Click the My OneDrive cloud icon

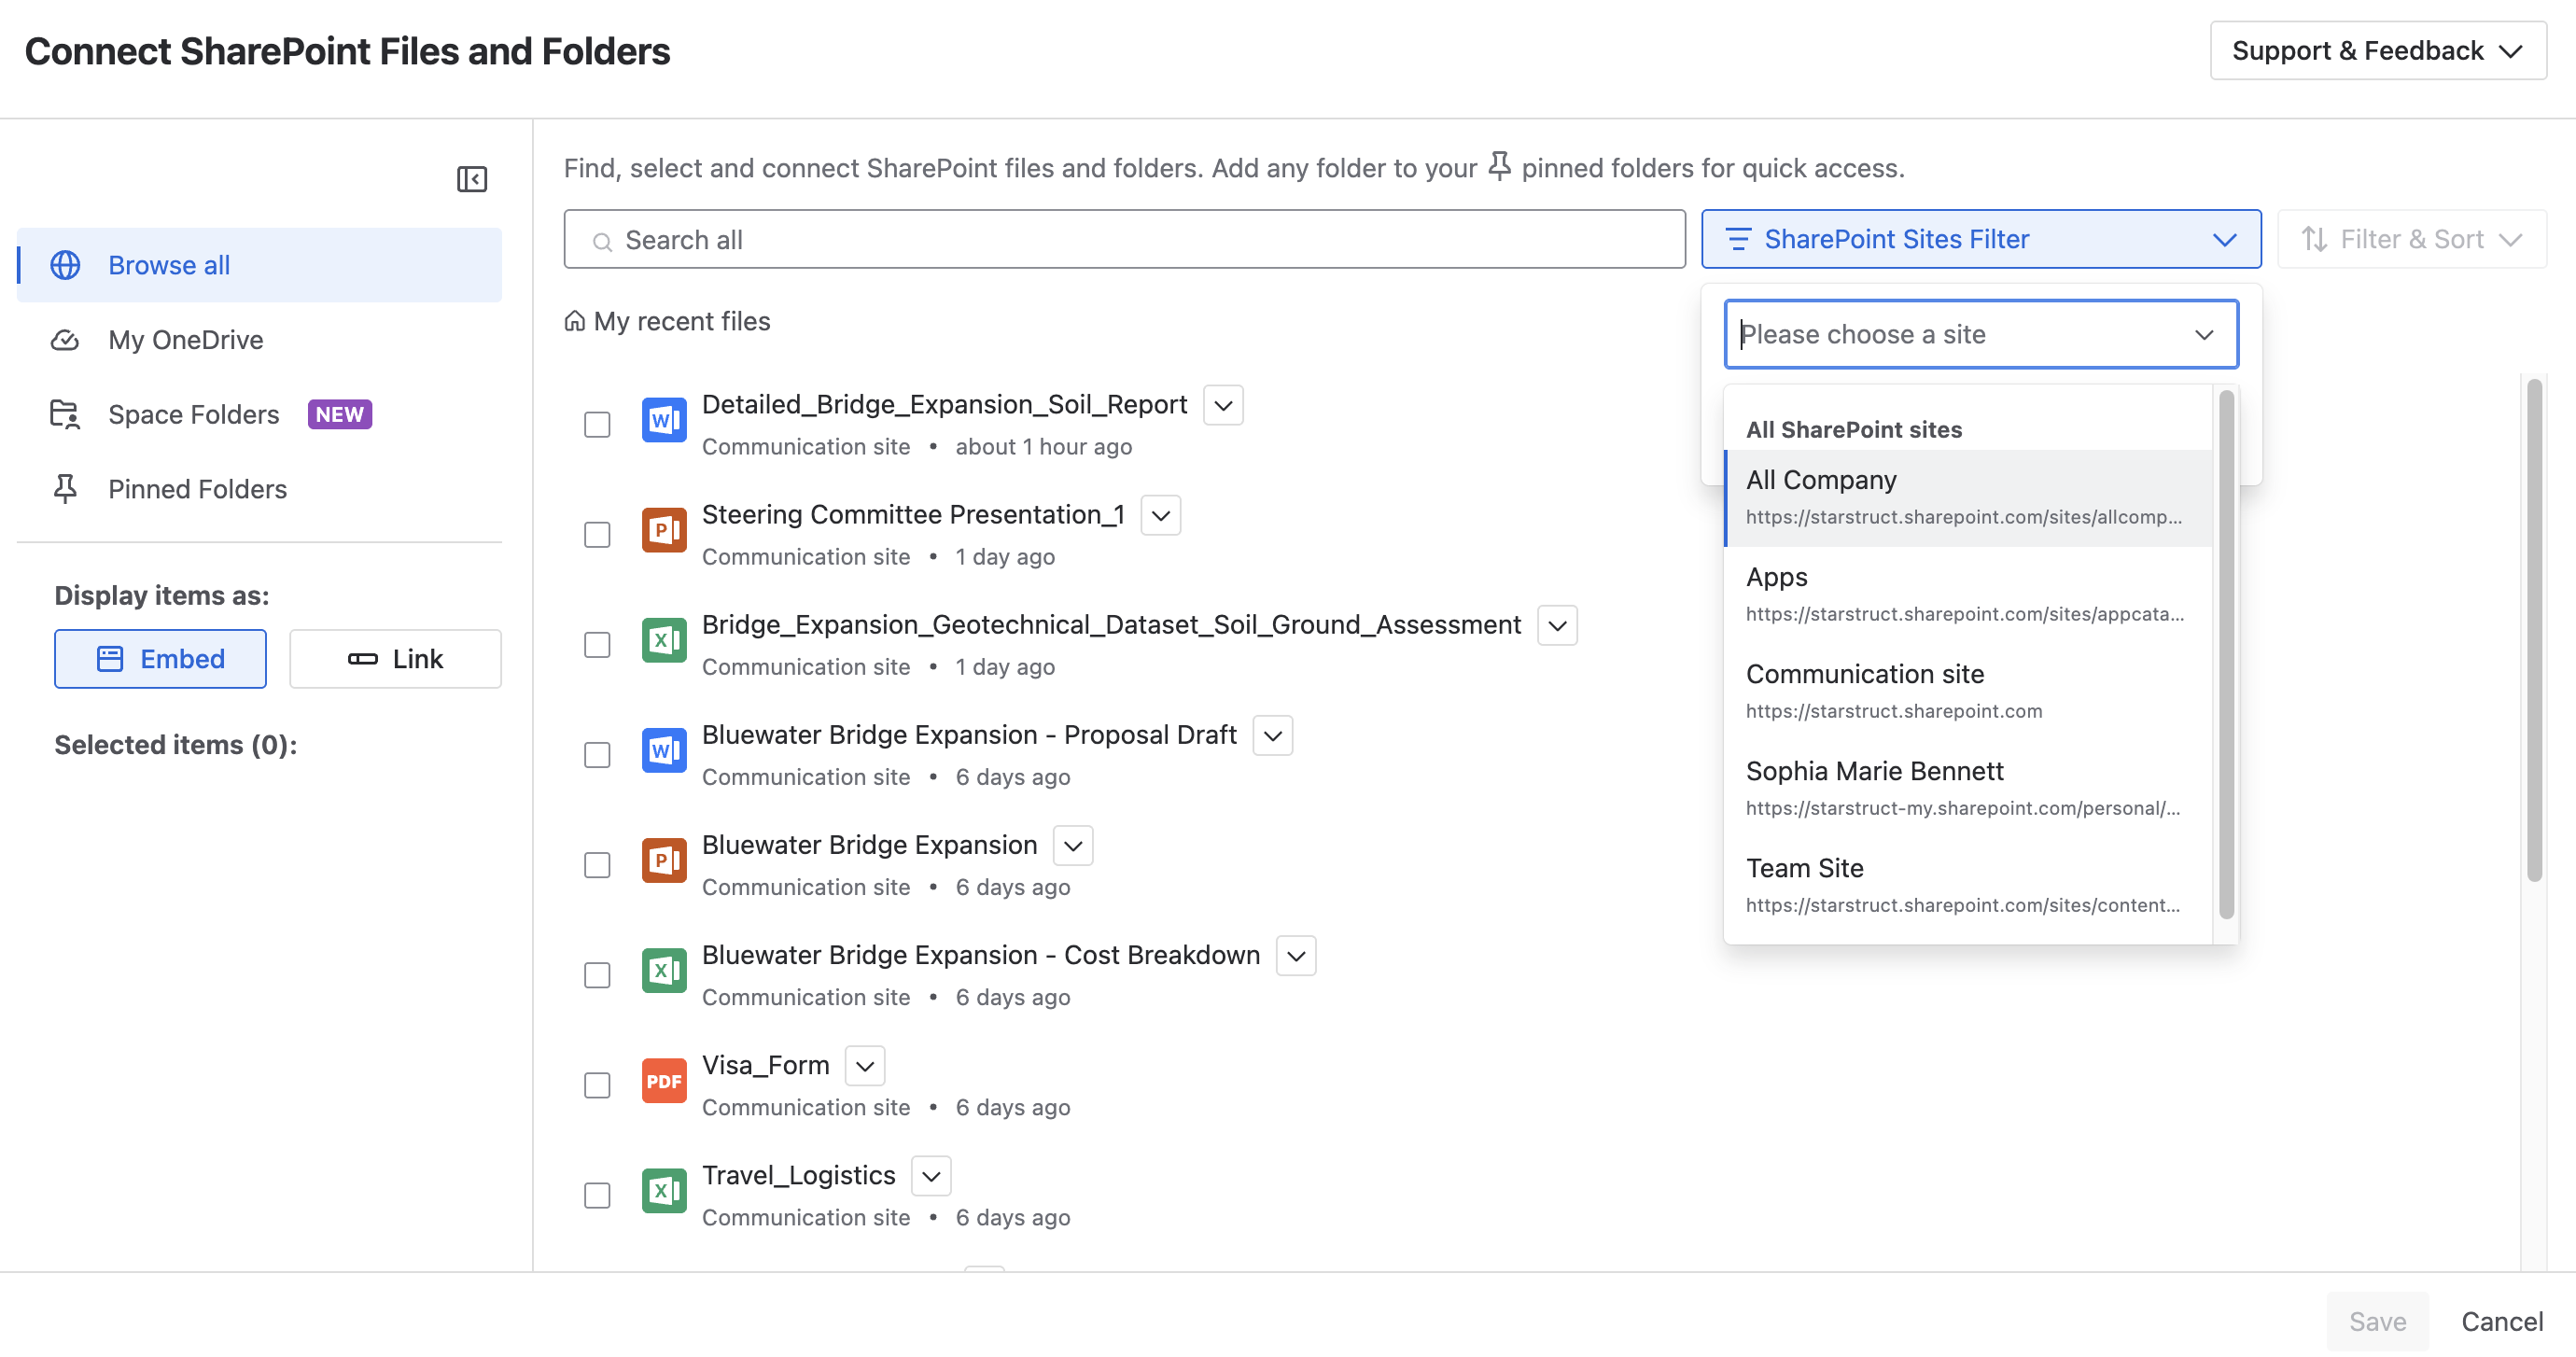point(66,340)
